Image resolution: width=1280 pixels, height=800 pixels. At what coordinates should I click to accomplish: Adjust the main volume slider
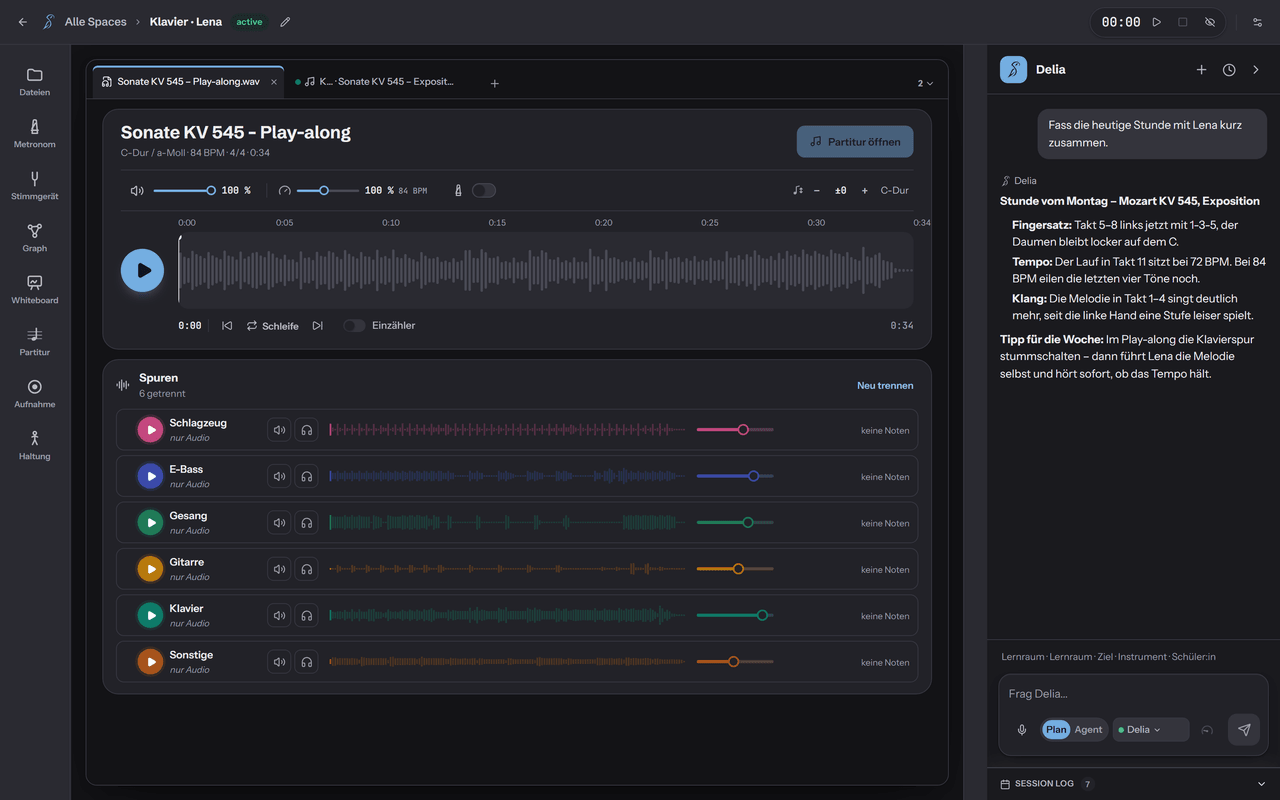[182, 190]
